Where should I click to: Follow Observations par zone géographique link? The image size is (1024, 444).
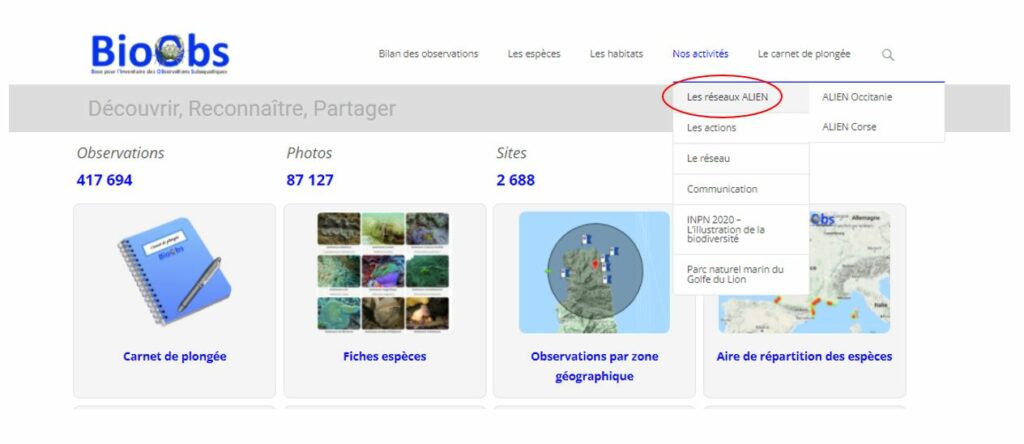594,366
